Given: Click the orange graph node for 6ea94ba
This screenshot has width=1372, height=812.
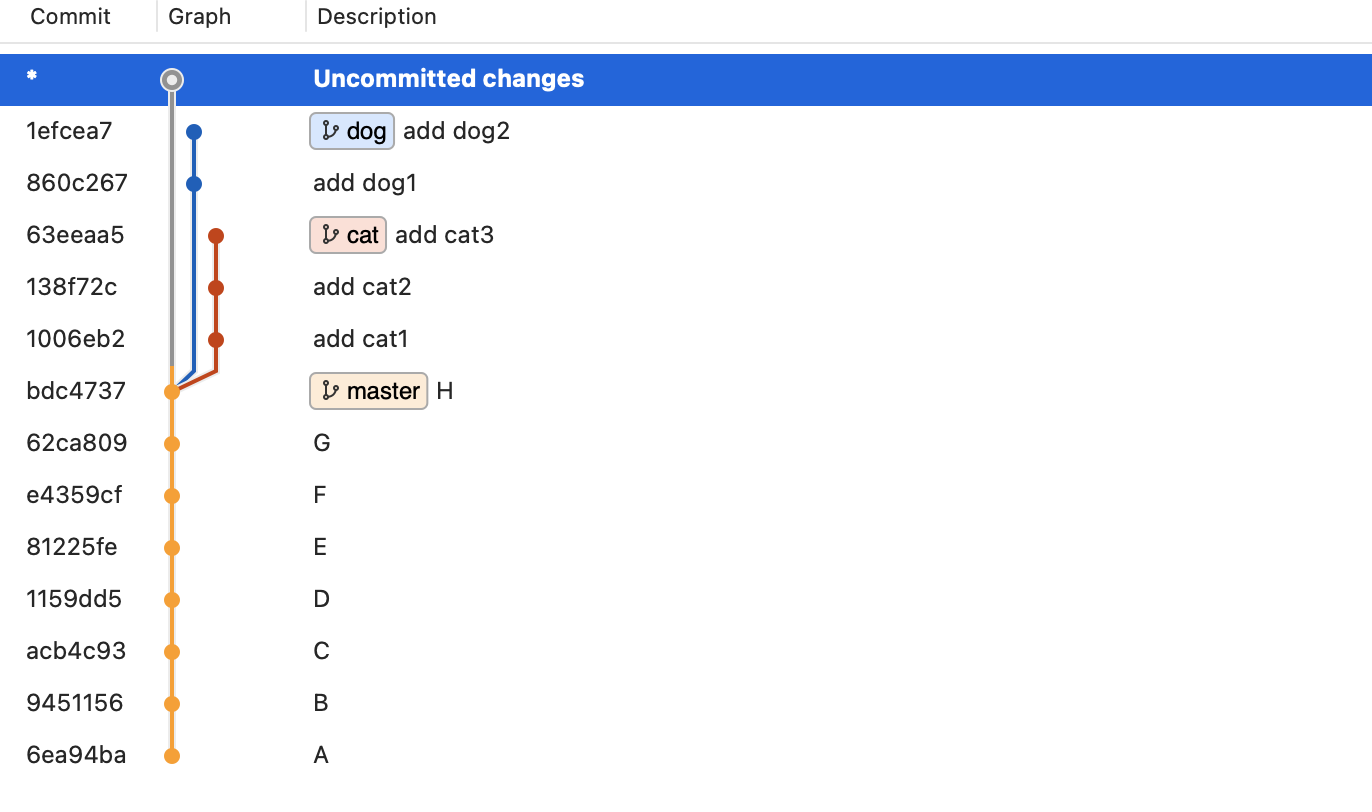Looking at the screenshot, I should [x=172, y=756].
